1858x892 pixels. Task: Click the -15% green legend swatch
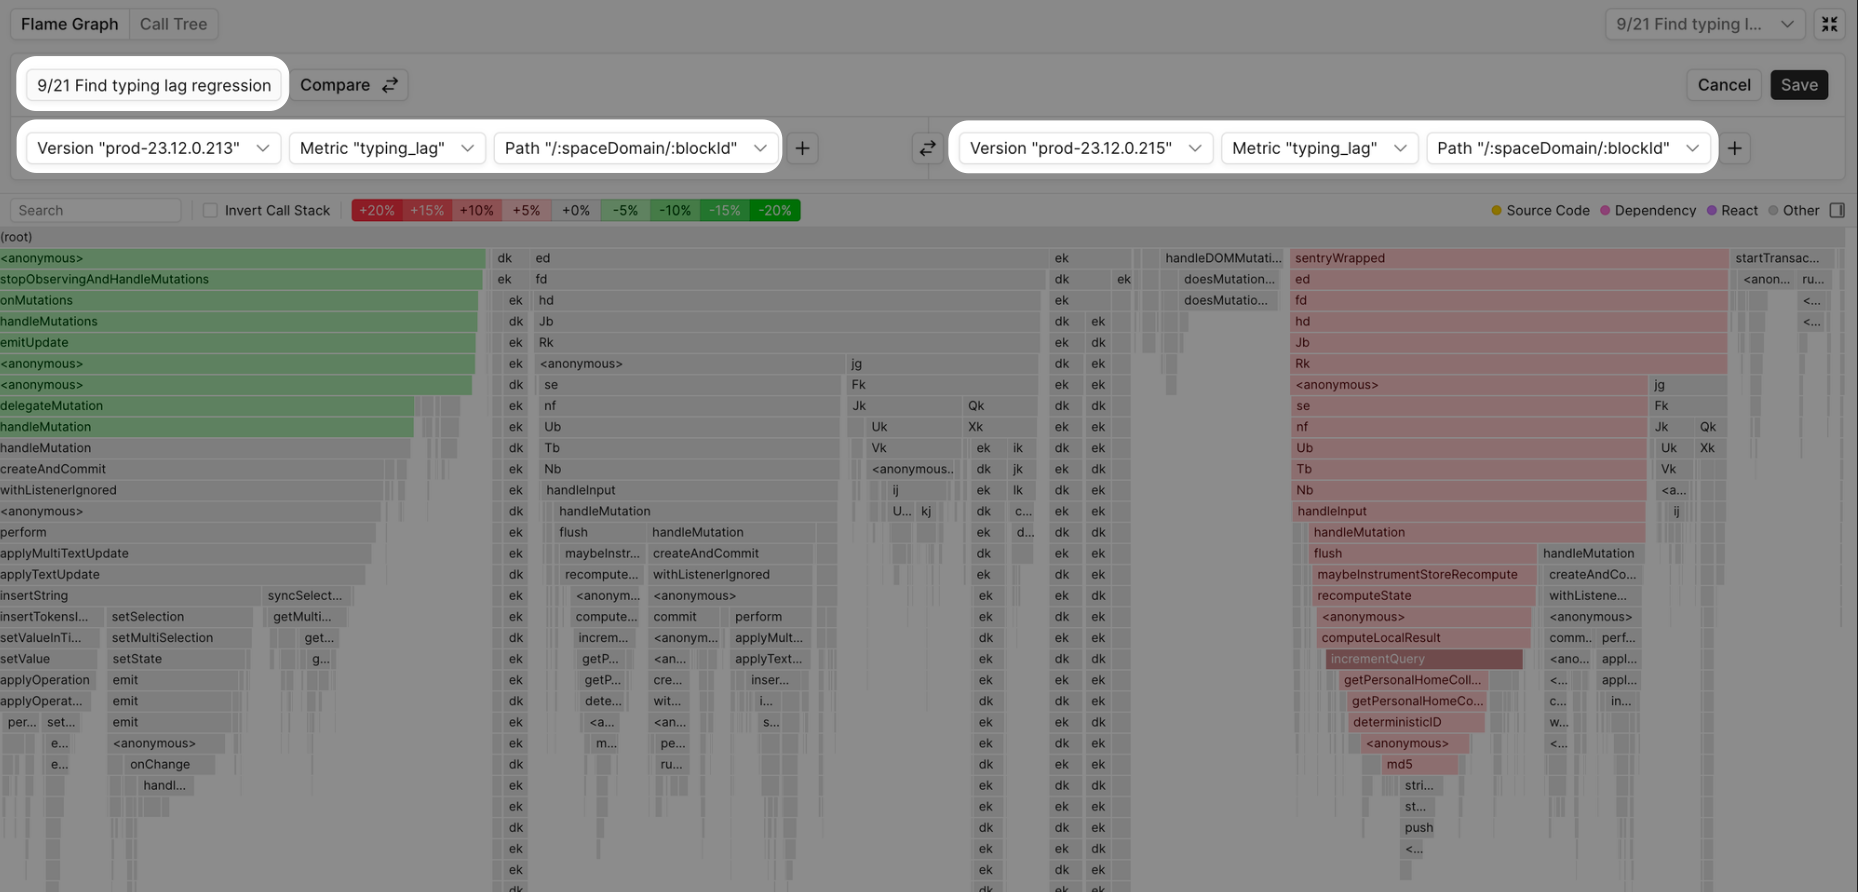[x=725, y=210]
